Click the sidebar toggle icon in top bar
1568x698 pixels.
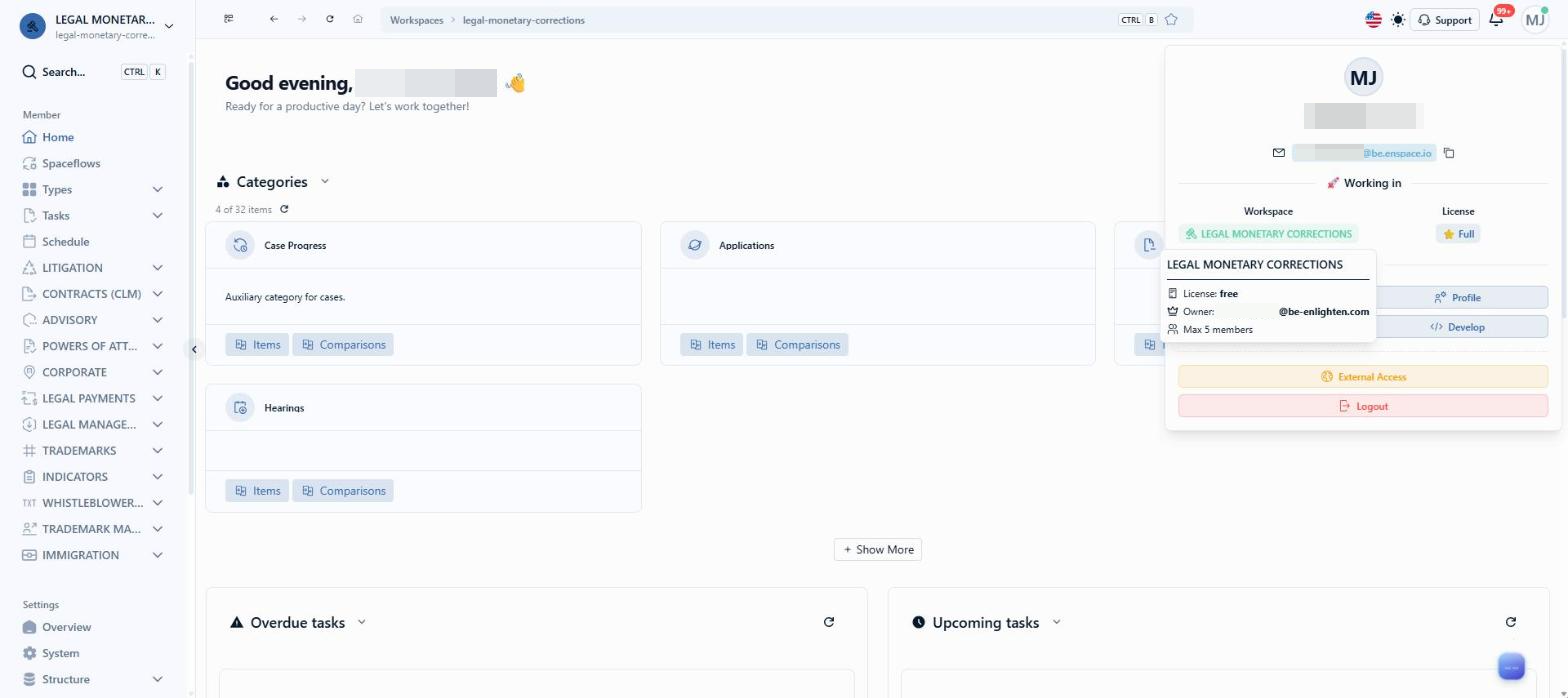229,19
